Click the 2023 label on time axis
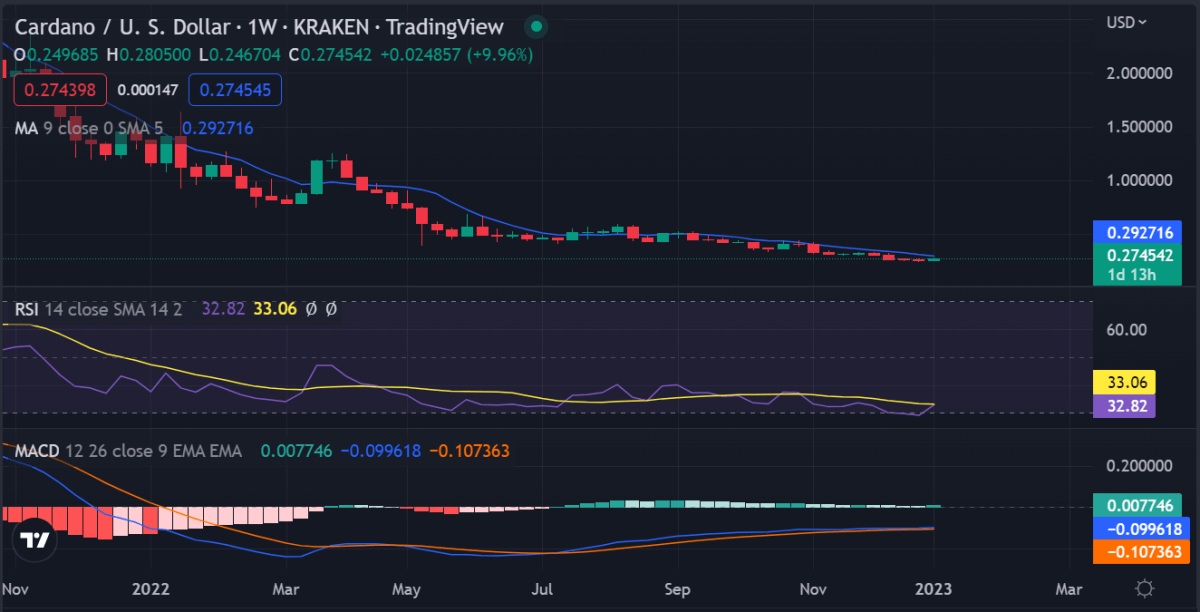The height and width of the screenshot is (612, 1200). pos(933,587)
